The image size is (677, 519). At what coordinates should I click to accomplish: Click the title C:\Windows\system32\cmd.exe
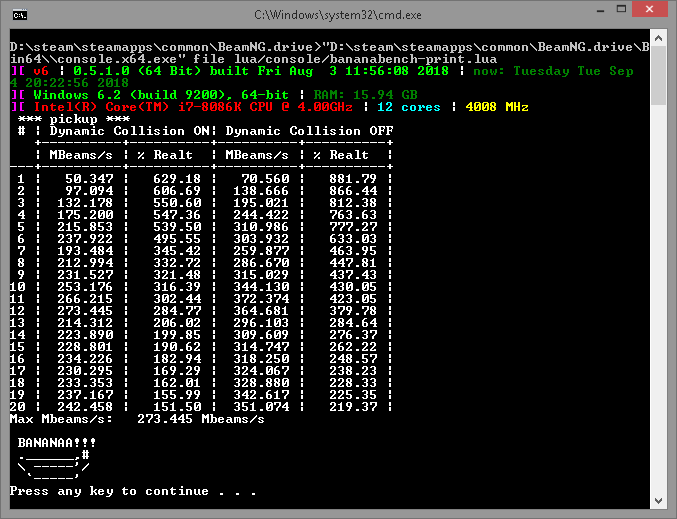click(338, 15)
